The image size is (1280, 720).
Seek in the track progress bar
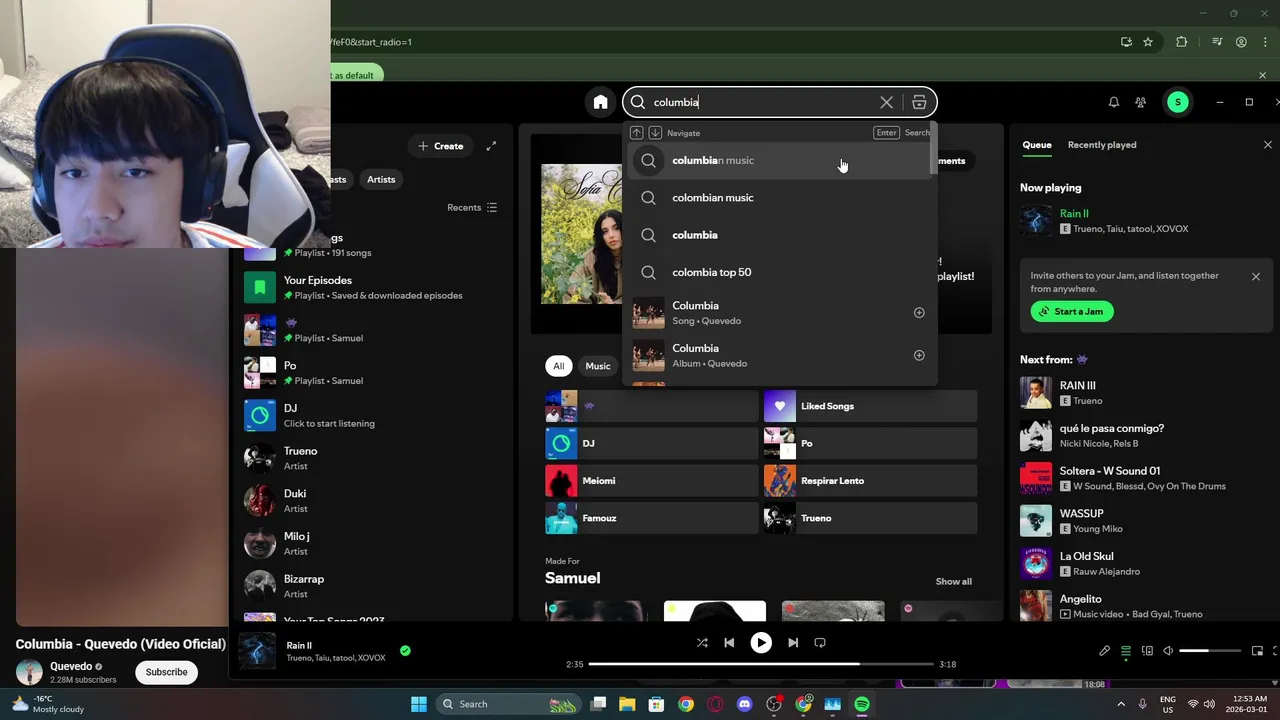tap(761, 664)
